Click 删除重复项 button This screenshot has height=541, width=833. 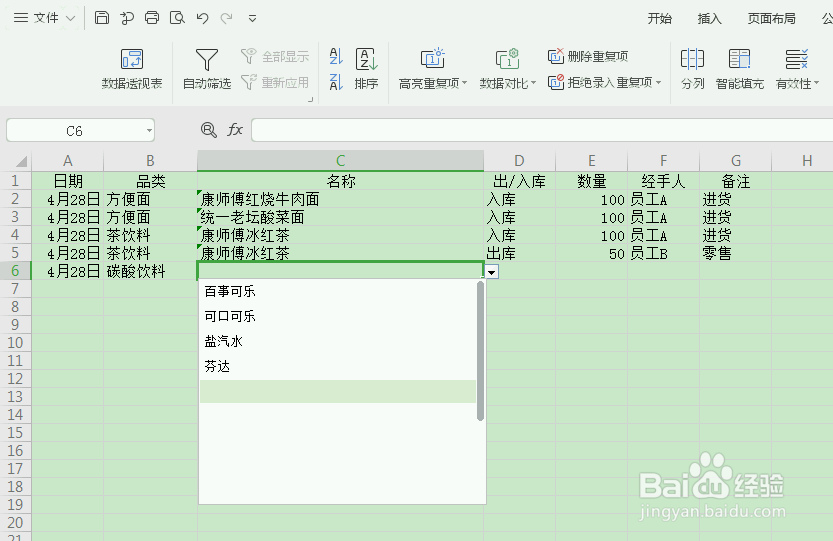point(588,56)
